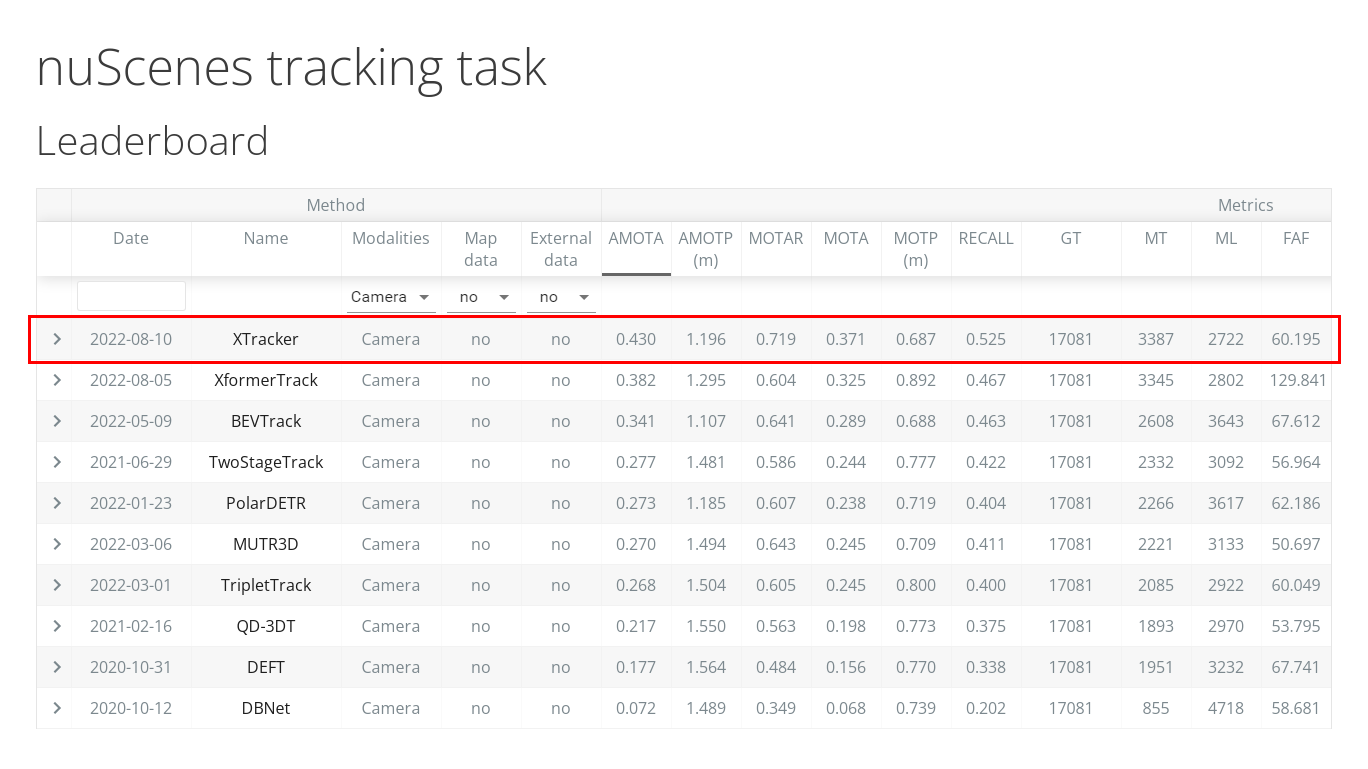Select the TripletTrack name cell
Screen dimensions: 1368x769
[266, 585]
